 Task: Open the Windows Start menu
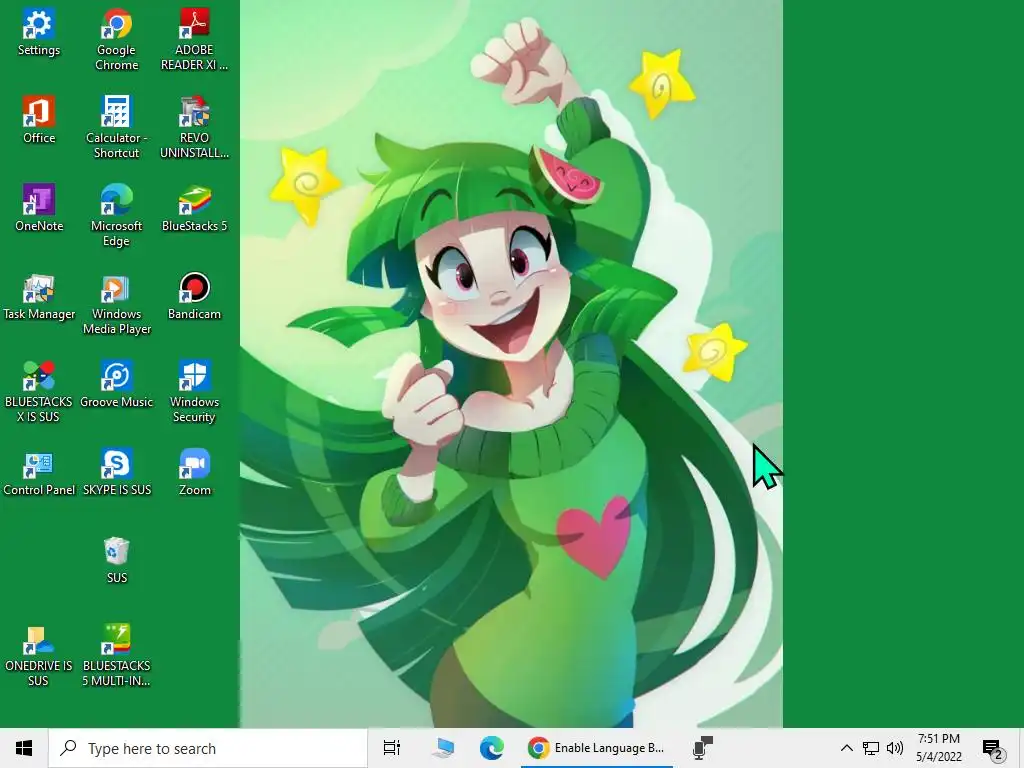[x=24, y=748]
